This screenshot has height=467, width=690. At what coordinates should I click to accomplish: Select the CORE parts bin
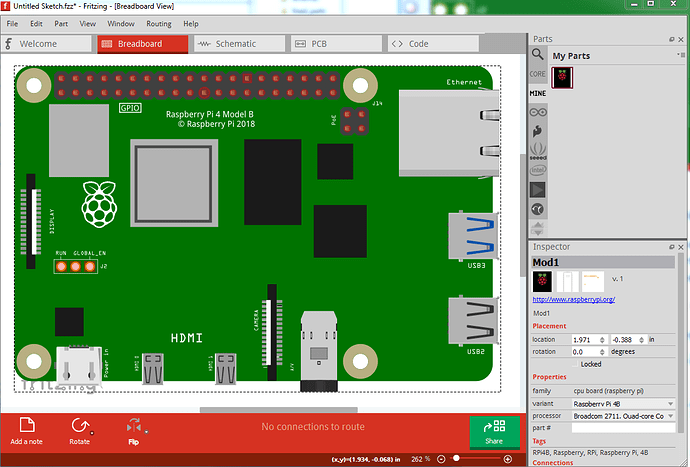click(537, 74)
